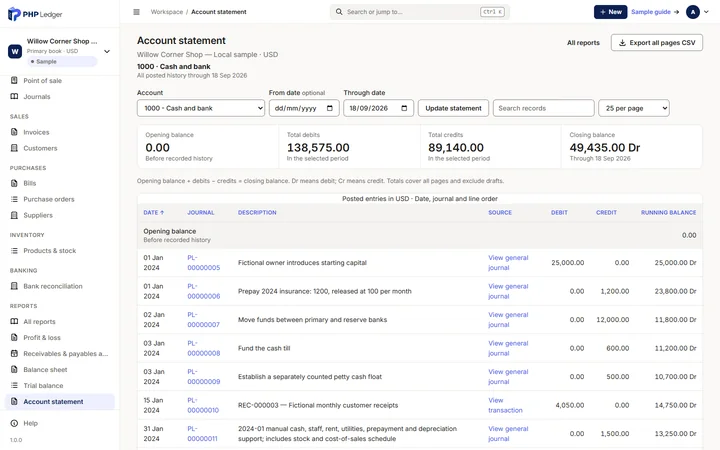Sort by DESCRIPTION column header
Screen dimensions: 720x450
pos(257,212)
